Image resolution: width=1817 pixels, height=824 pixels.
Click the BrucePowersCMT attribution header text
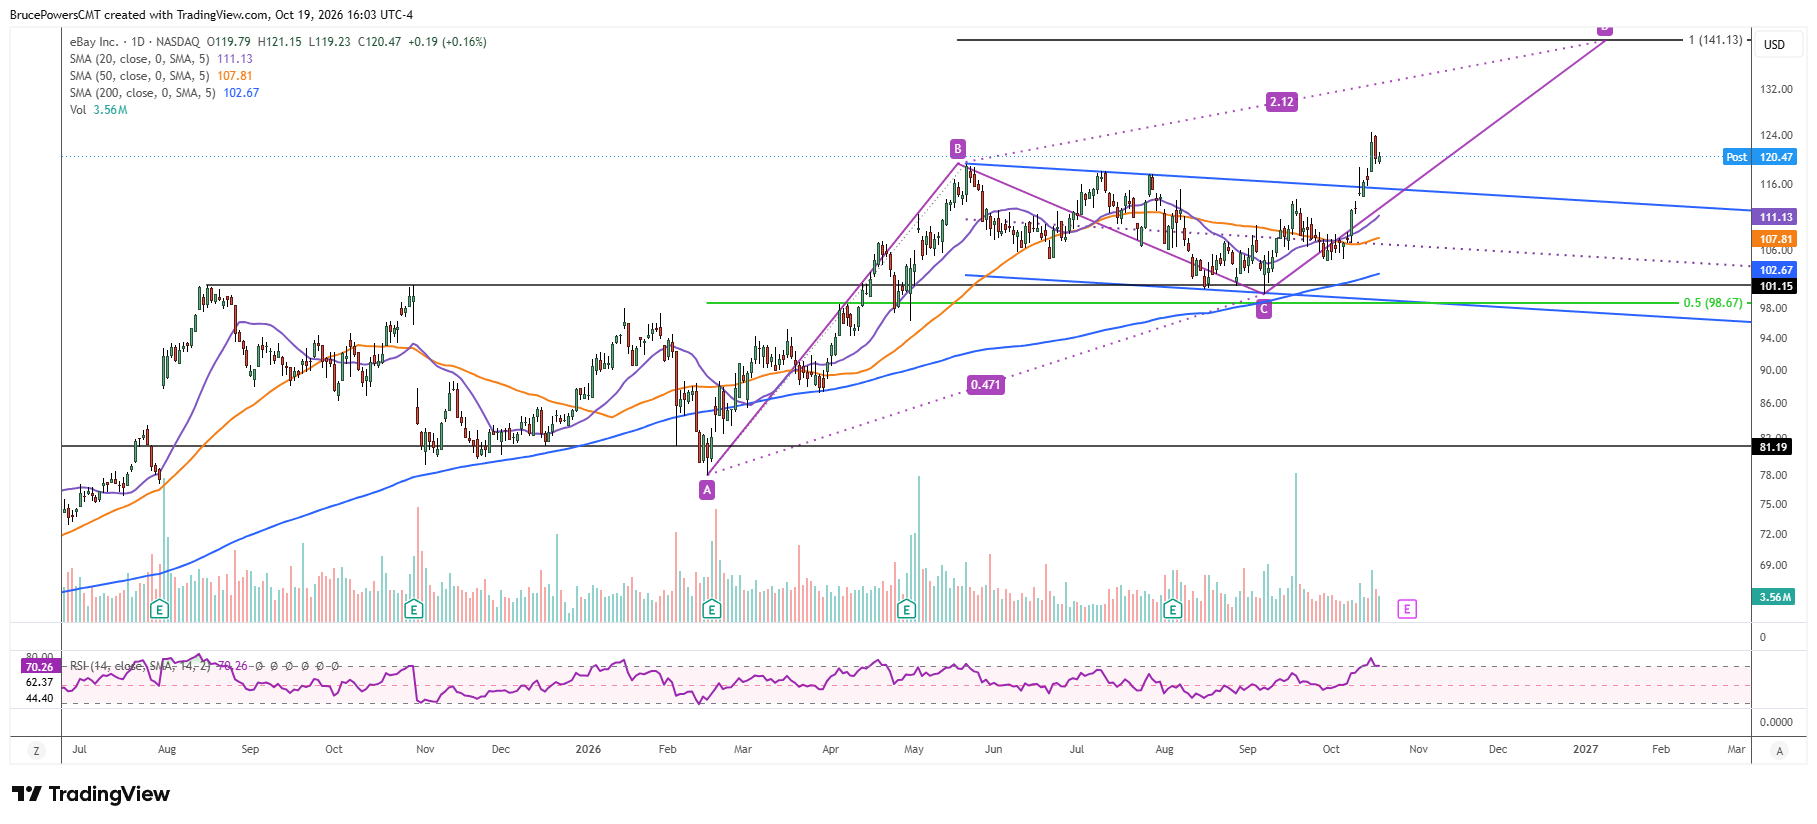[211, 15]
